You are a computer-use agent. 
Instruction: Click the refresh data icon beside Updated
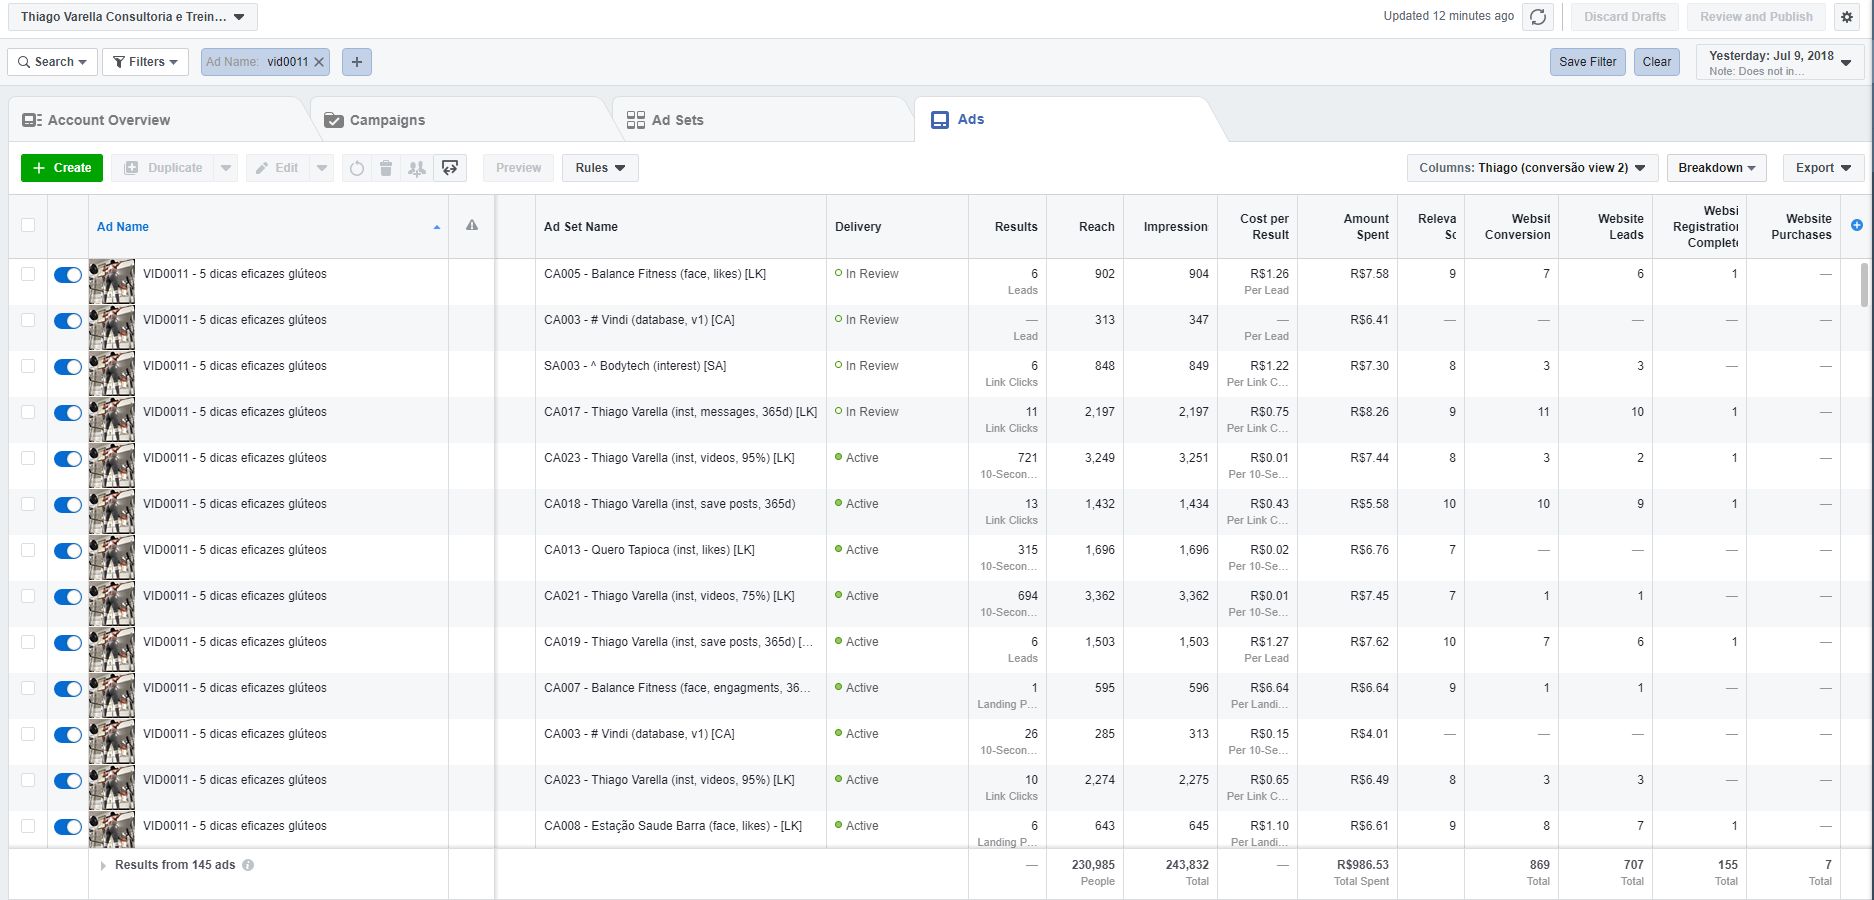coord(1537,17)
